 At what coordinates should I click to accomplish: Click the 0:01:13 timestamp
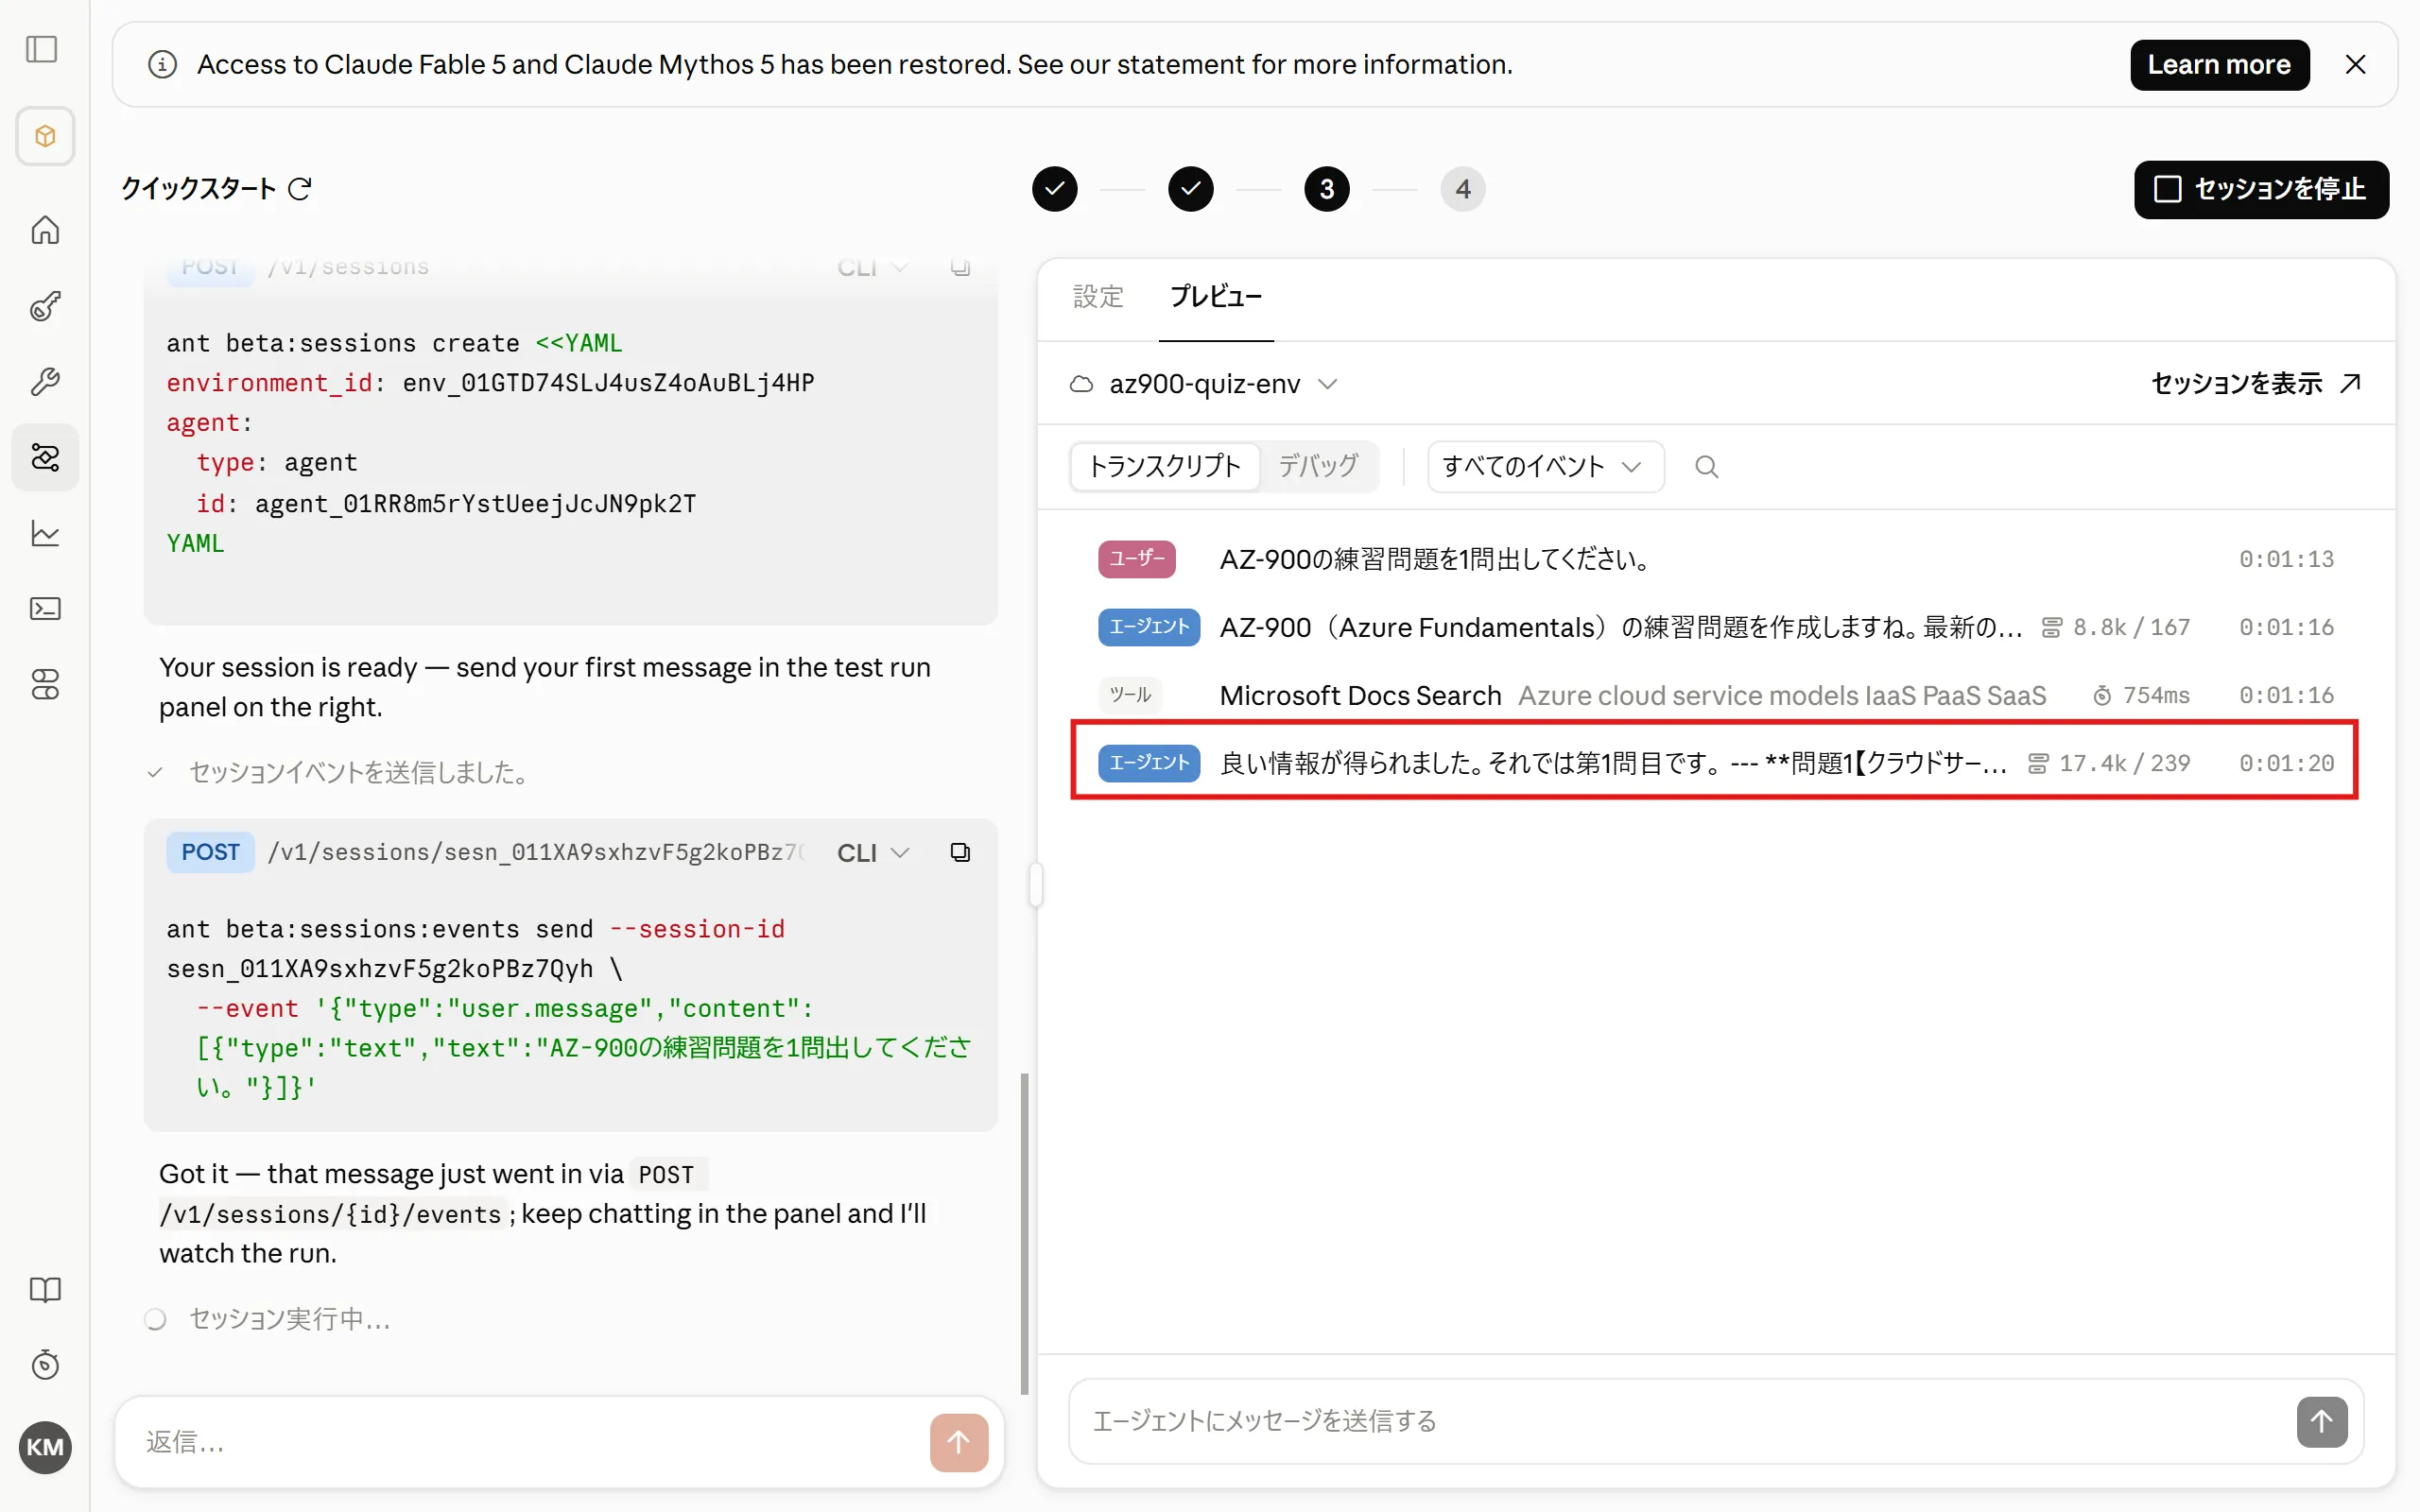(2286, 559)
